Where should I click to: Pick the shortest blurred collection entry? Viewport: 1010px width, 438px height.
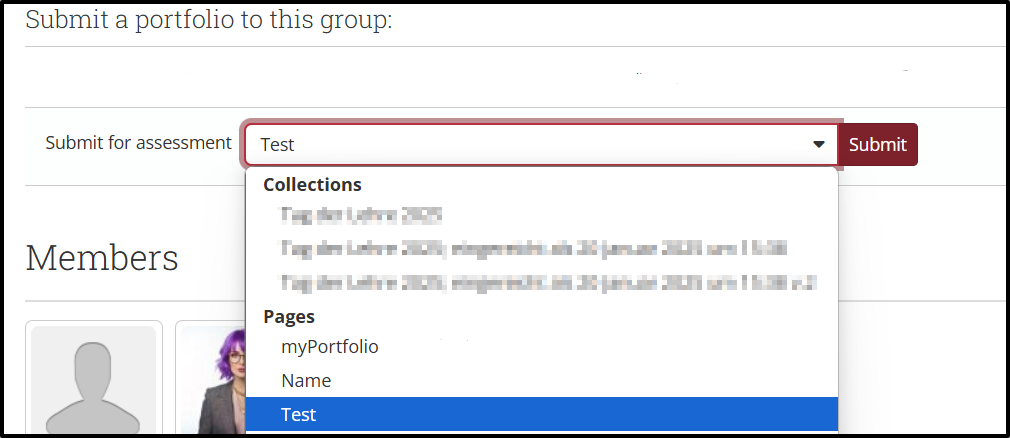point(361,214)
